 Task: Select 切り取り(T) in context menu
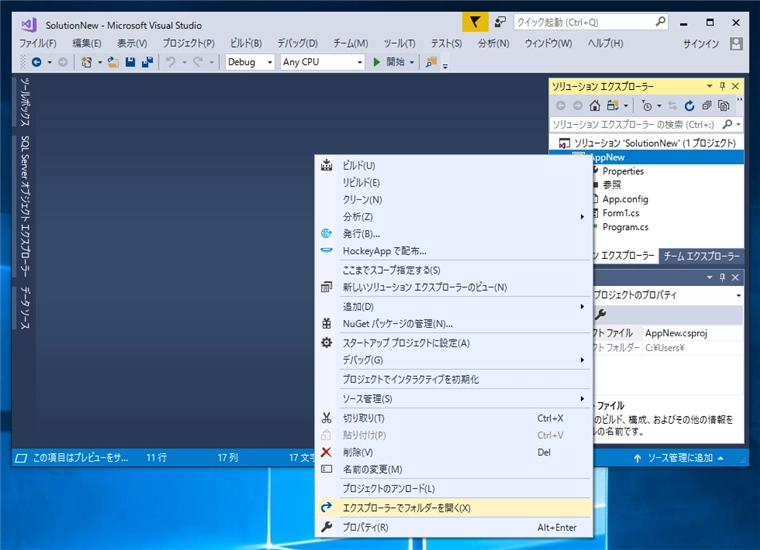click(454, 418)
